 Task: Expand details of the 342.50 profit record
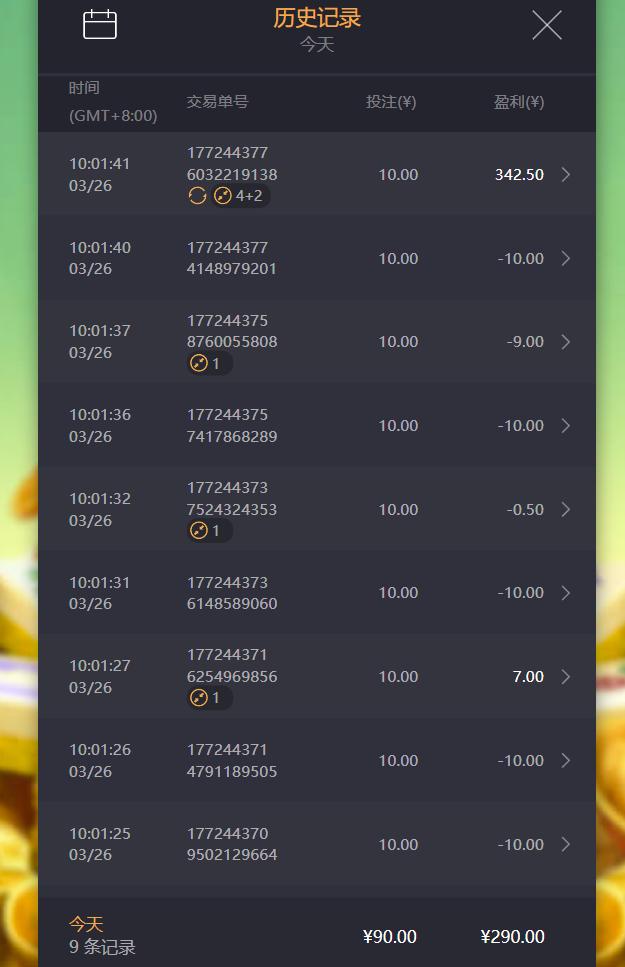click(566, 175)
